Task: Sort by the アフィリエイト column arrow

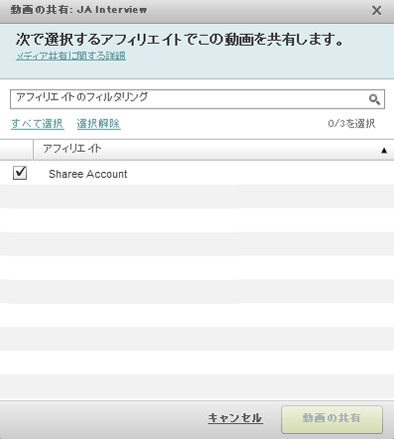Action: [x=384, y=151]
